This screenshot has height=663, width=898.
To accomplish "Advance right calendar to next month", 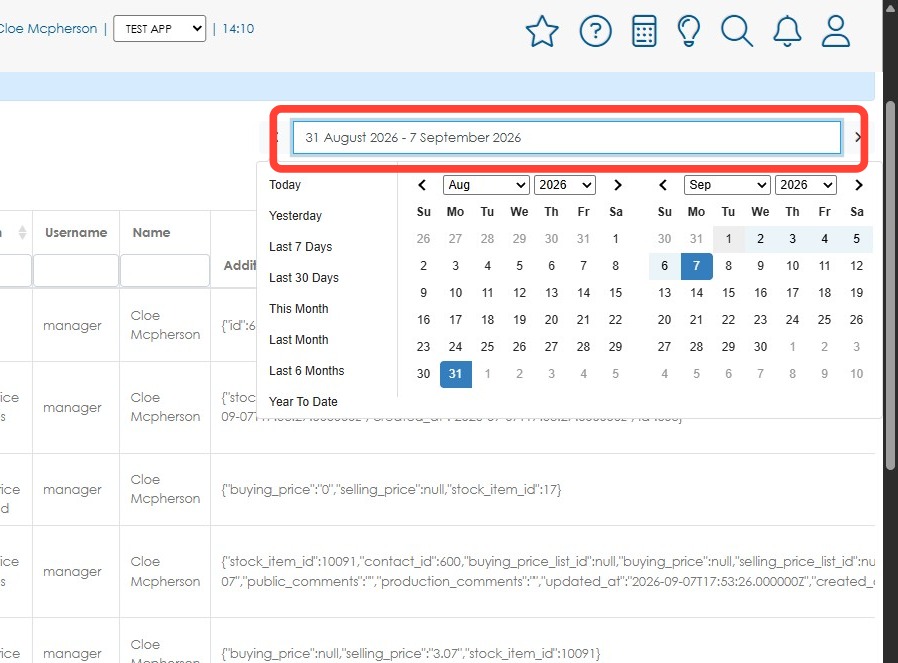I will coord(858,185).
